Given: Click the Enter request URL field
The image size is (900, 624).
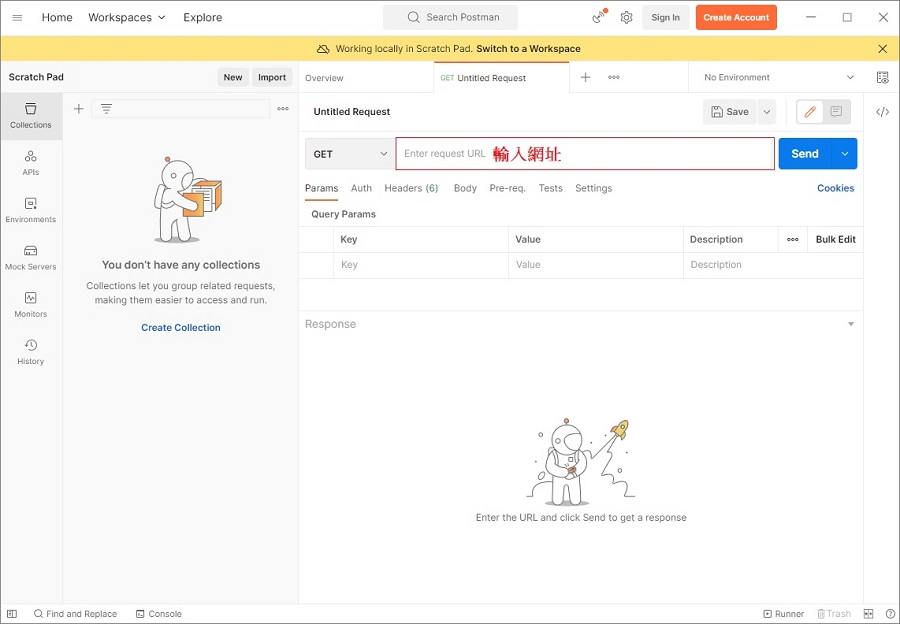Looking at the screenshot, I should 584,154.
